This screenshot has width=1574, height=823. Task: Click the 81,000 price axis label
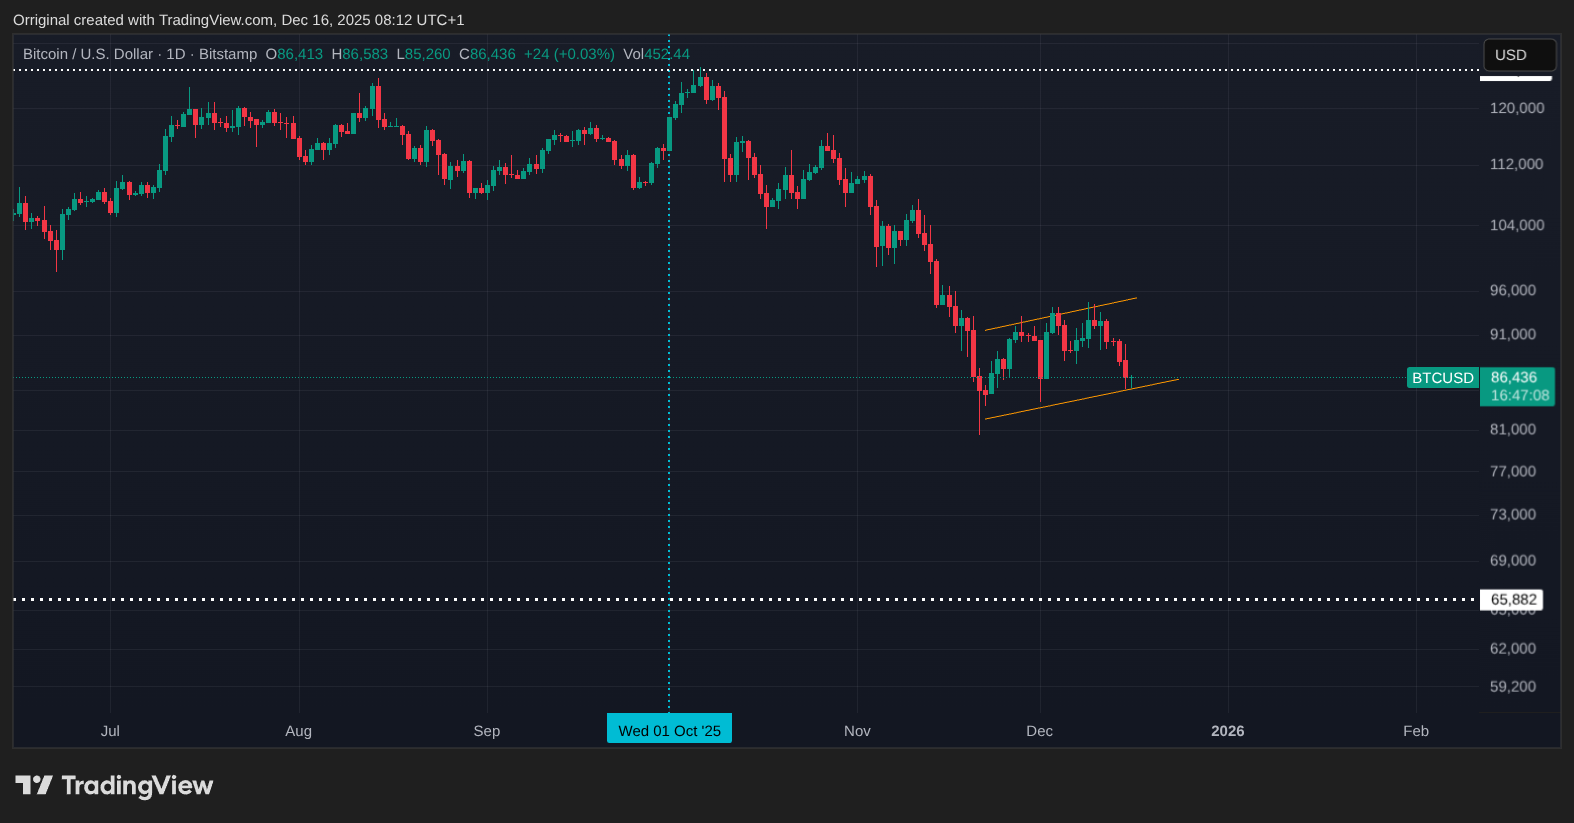click(1513, 429)
